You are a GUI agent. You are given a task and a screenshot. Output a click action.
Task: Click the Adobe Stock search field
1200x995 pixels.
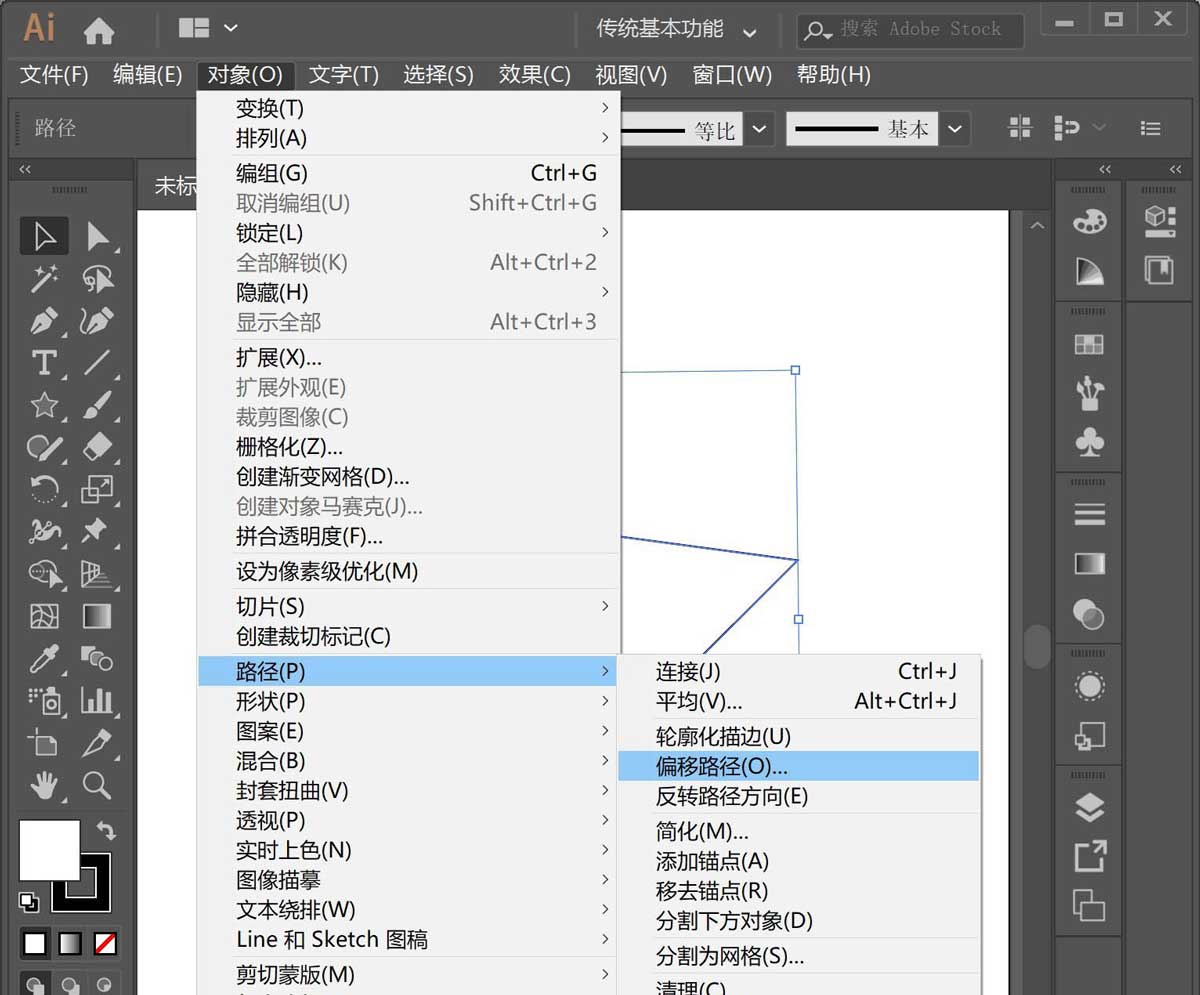point(910,30)
